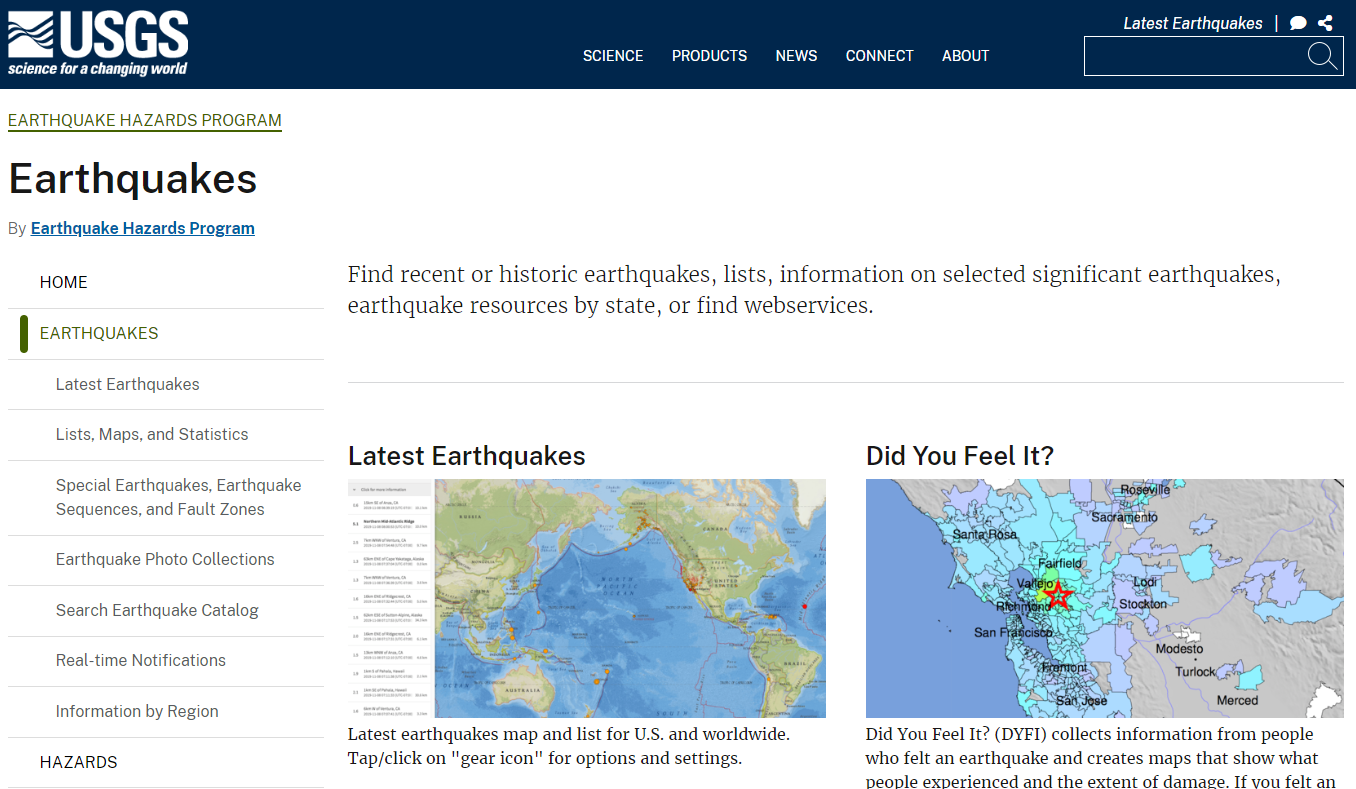The width and height of the screenshot is (1356, 789).
Task: Click the Earthquake Hazards Program byline link
Action: click(x=142, y=228)
